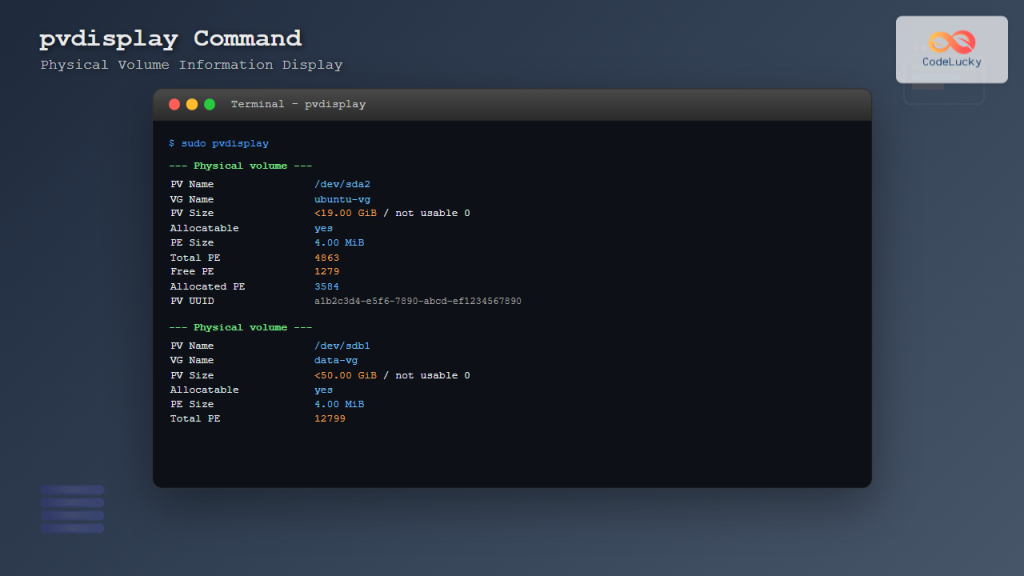This screenshot has height=576, width=1024.
Task: Click the second purple stripe bottom left
Action: tap(72, 501)
